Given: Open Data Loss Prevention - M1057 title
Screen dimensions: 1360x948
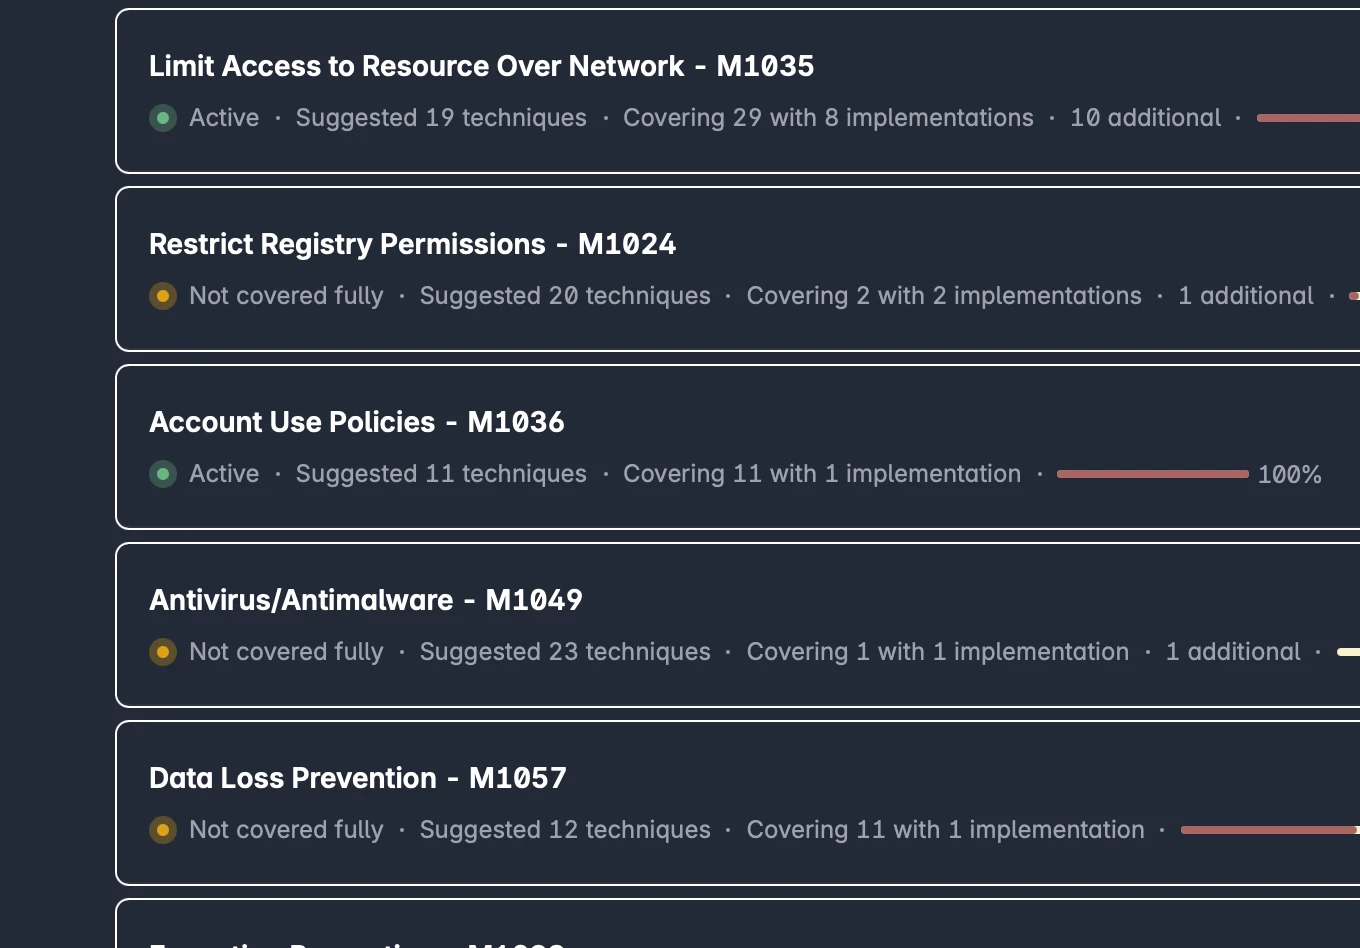Looking at the screenshot, I should (358, 778).
